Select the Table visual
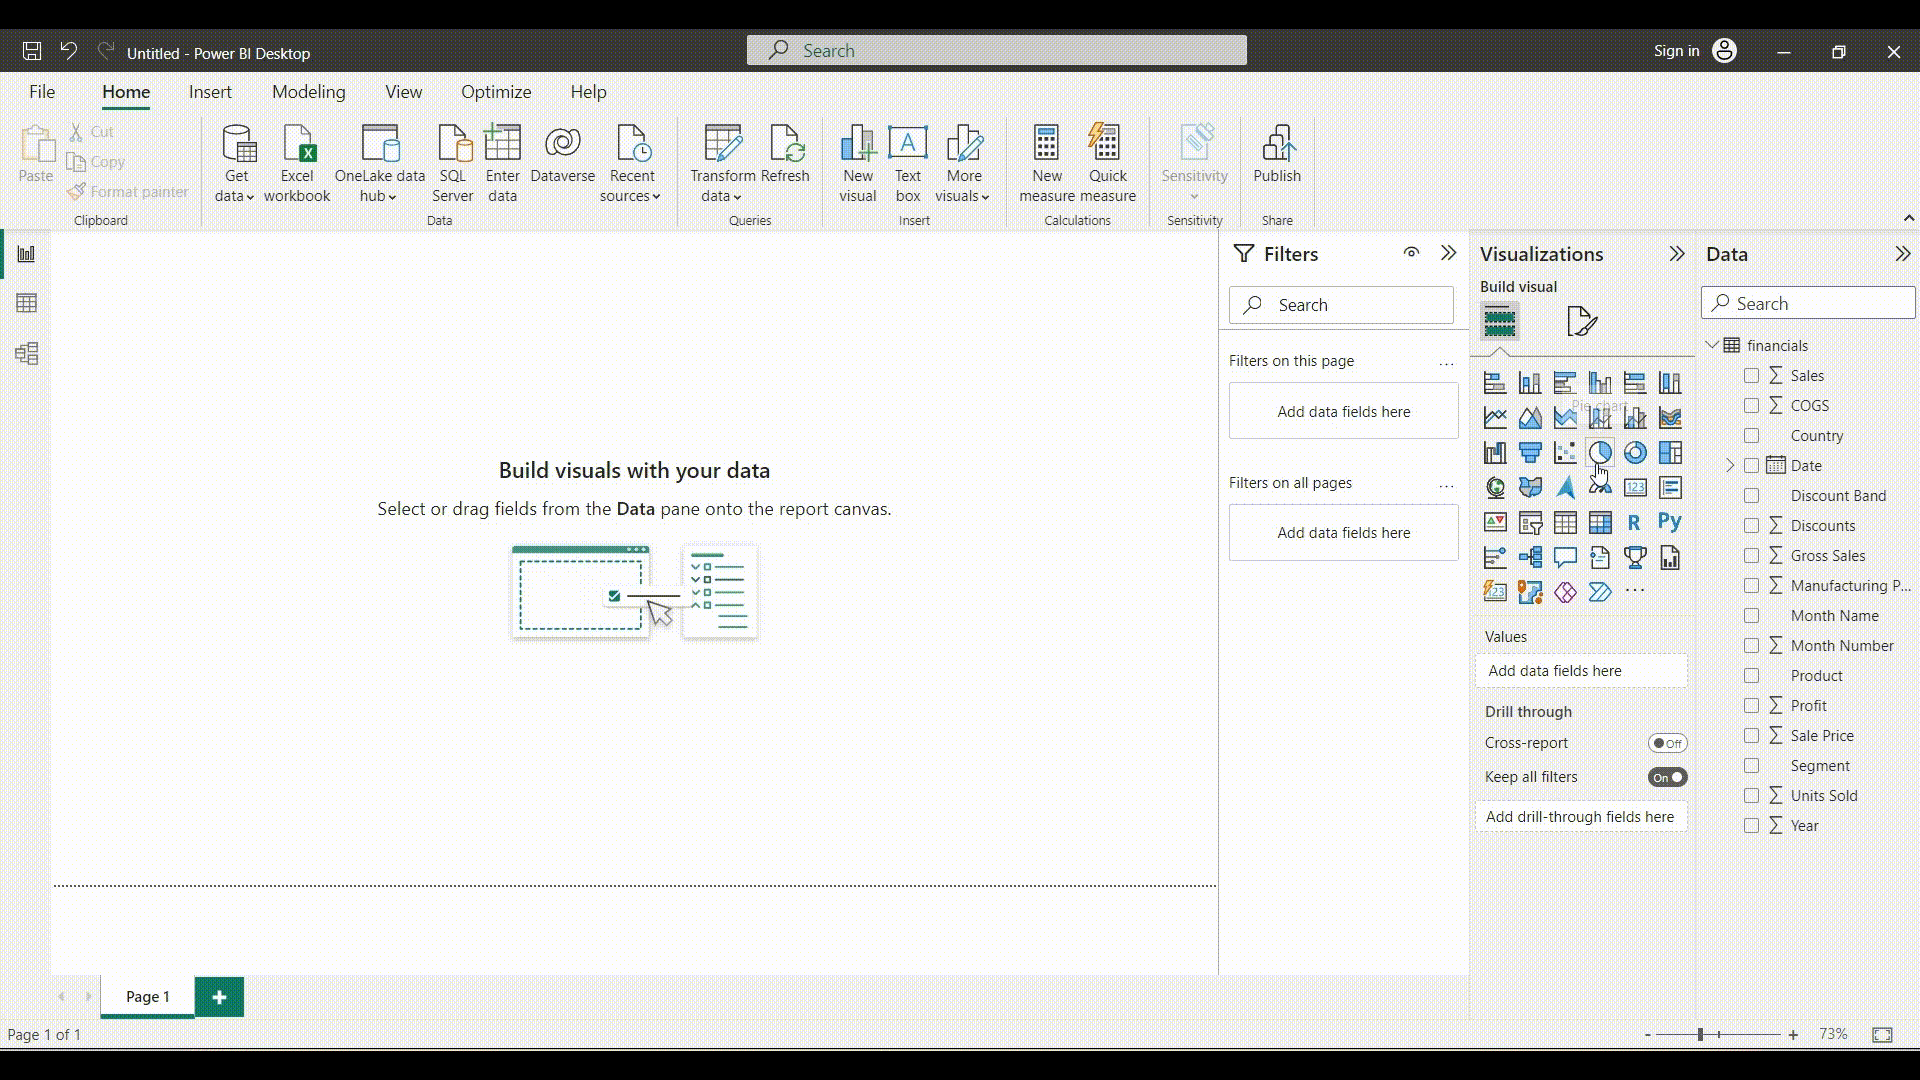The width and height of the screenshot is (1920, 1080). [1565, 523]
